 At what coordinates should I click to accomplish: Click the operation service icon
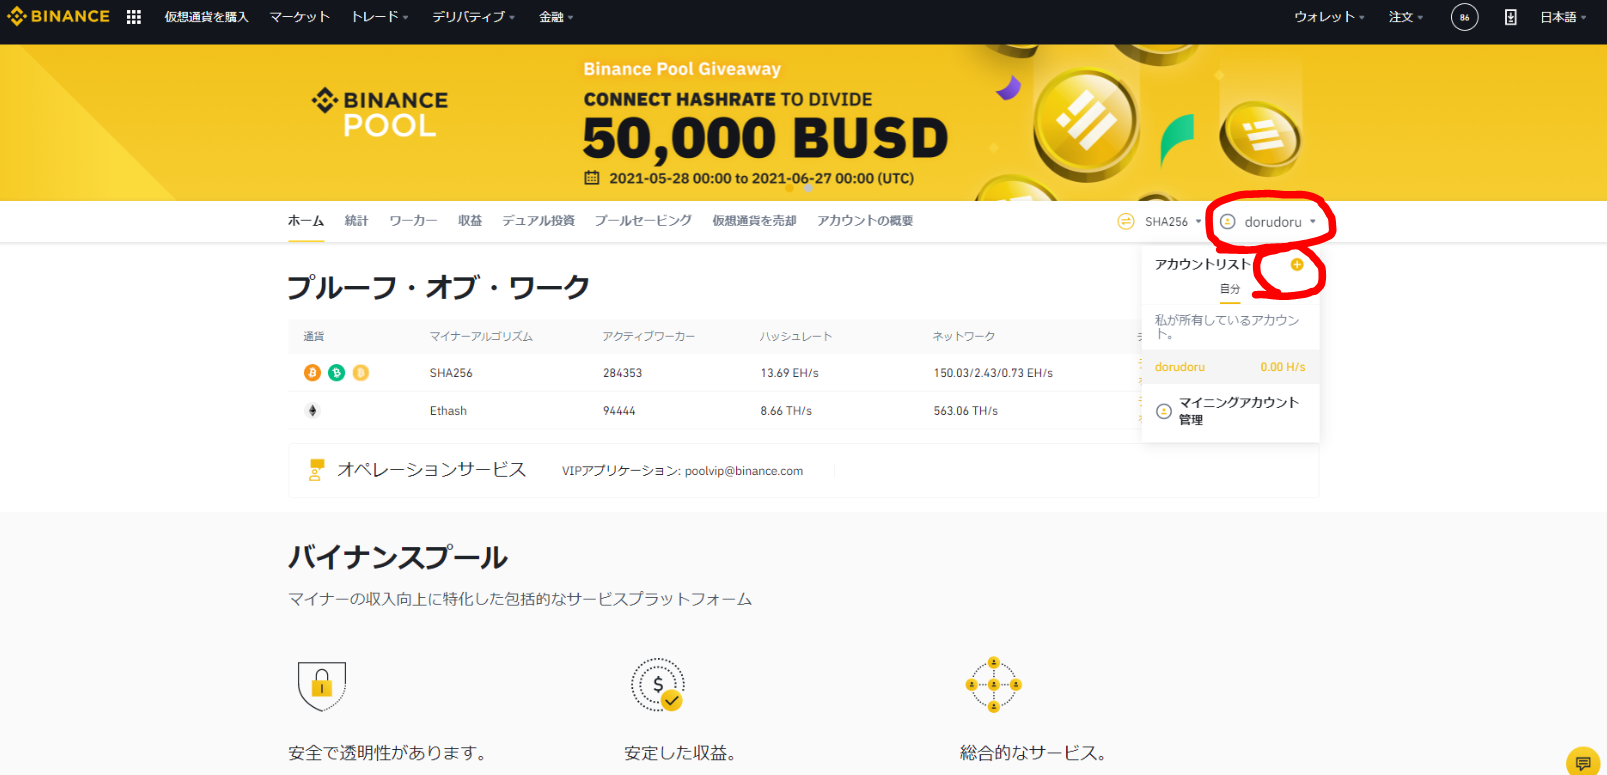point(316,470)
